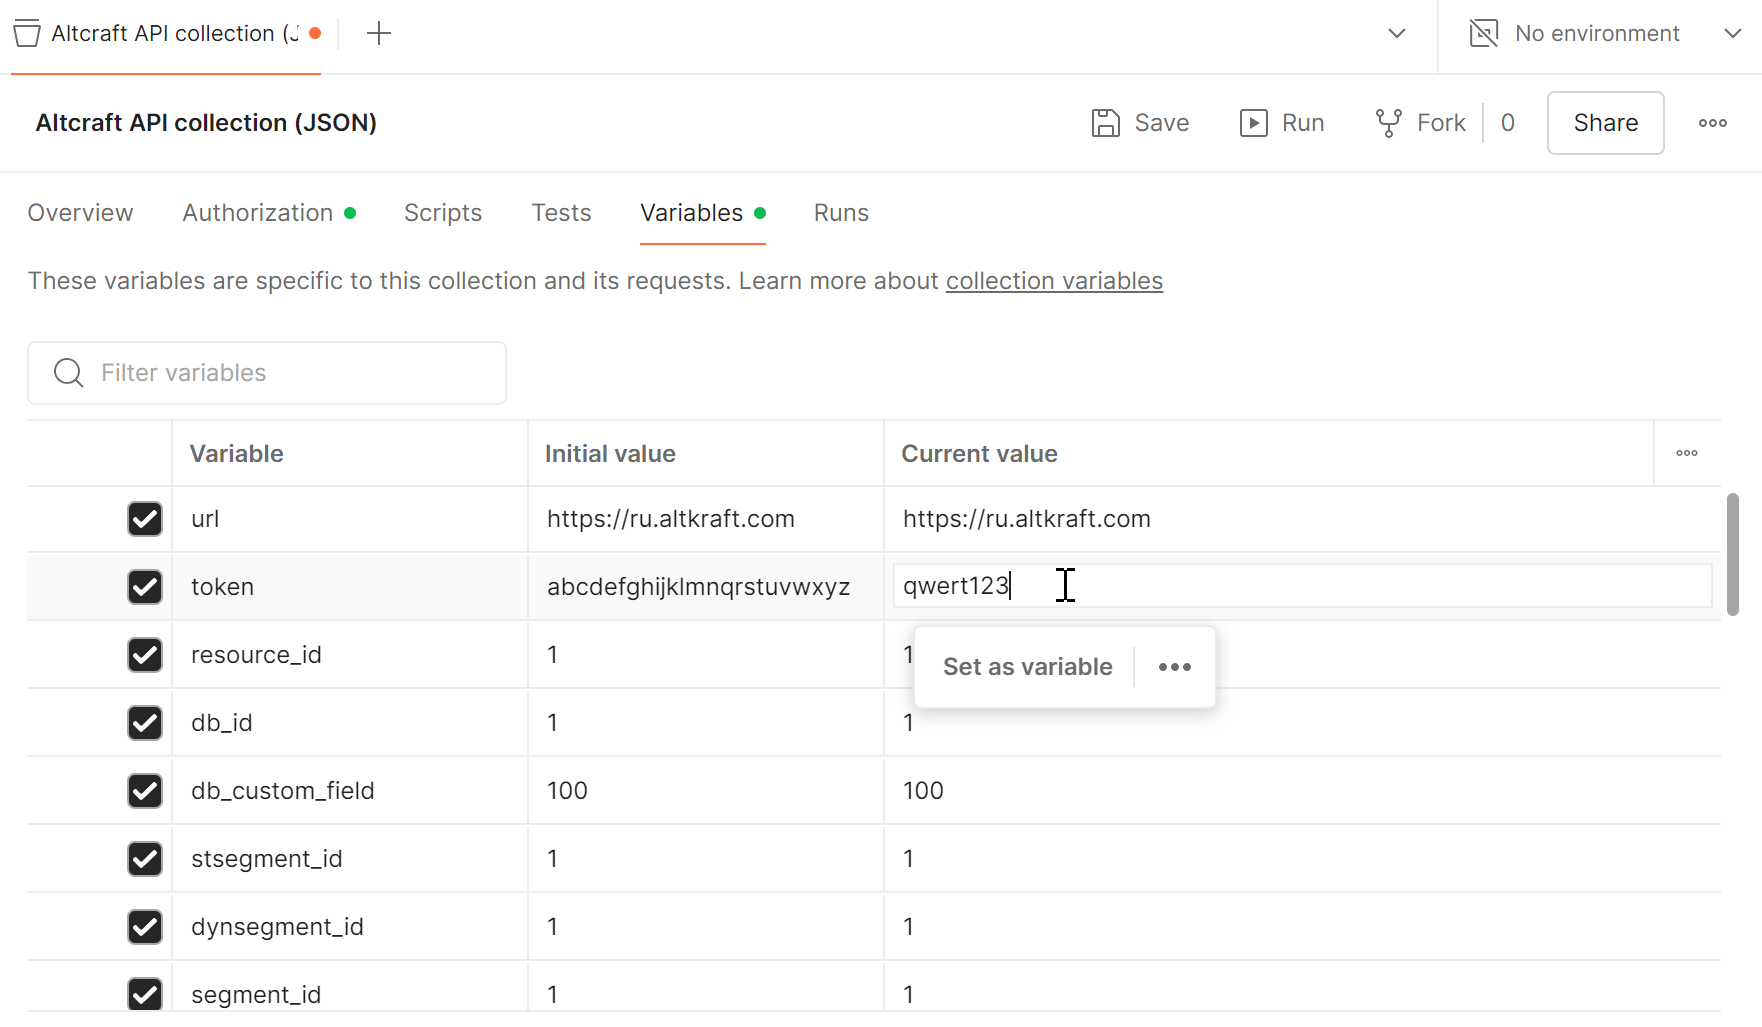Click the Share button
This screenshot has height=1027, width=1762.
pos(1606,123)
